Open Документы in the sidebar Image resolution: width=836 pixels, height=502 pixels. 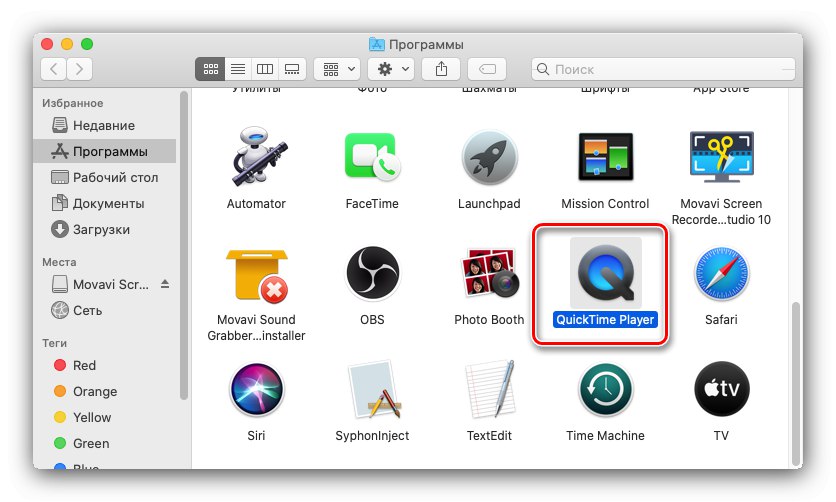pyautogui.click(x=104, y=204)
